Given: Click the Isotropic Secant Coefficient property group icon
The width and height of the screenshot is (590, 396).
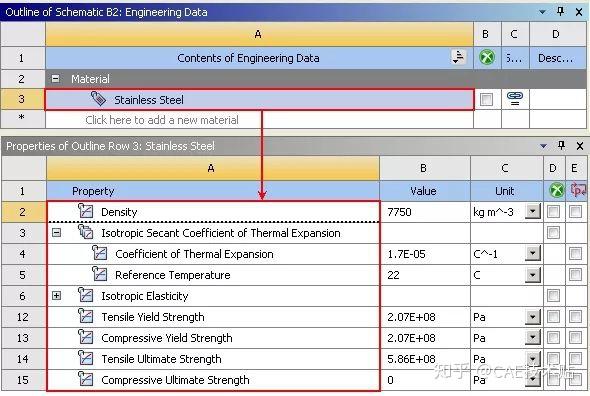Looking at the screenshot, I should pyautogui.click(x=85, y=232).
